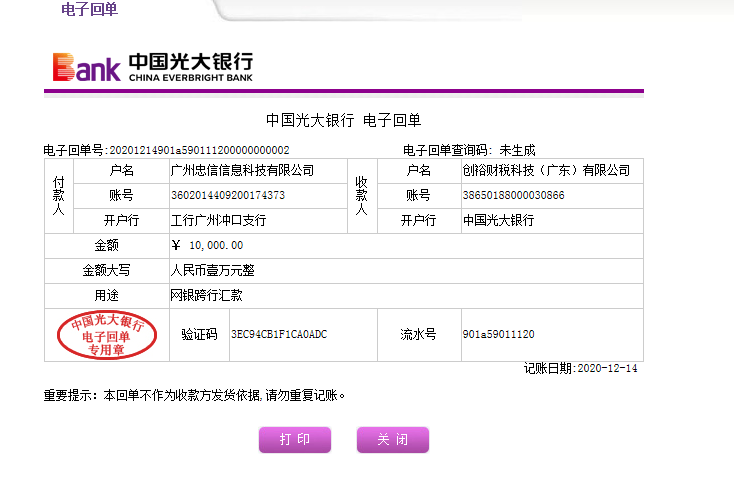The width and height of the screenshot is (734, 488).
Task: Click the 金额大写 label cell
Action: tap(107, 271)
